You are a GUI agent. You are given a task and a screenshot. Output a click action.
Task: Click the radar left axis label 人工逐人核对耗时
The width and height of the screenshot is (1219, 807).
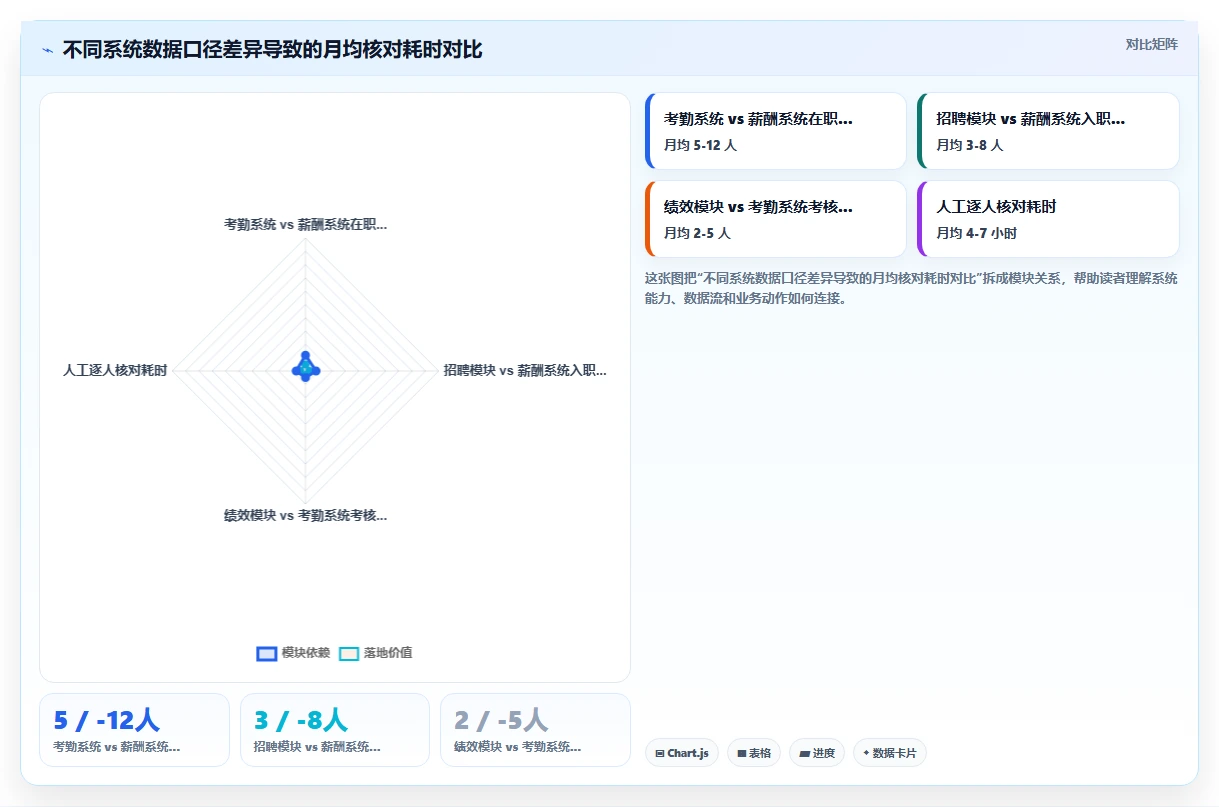[115, 370]
